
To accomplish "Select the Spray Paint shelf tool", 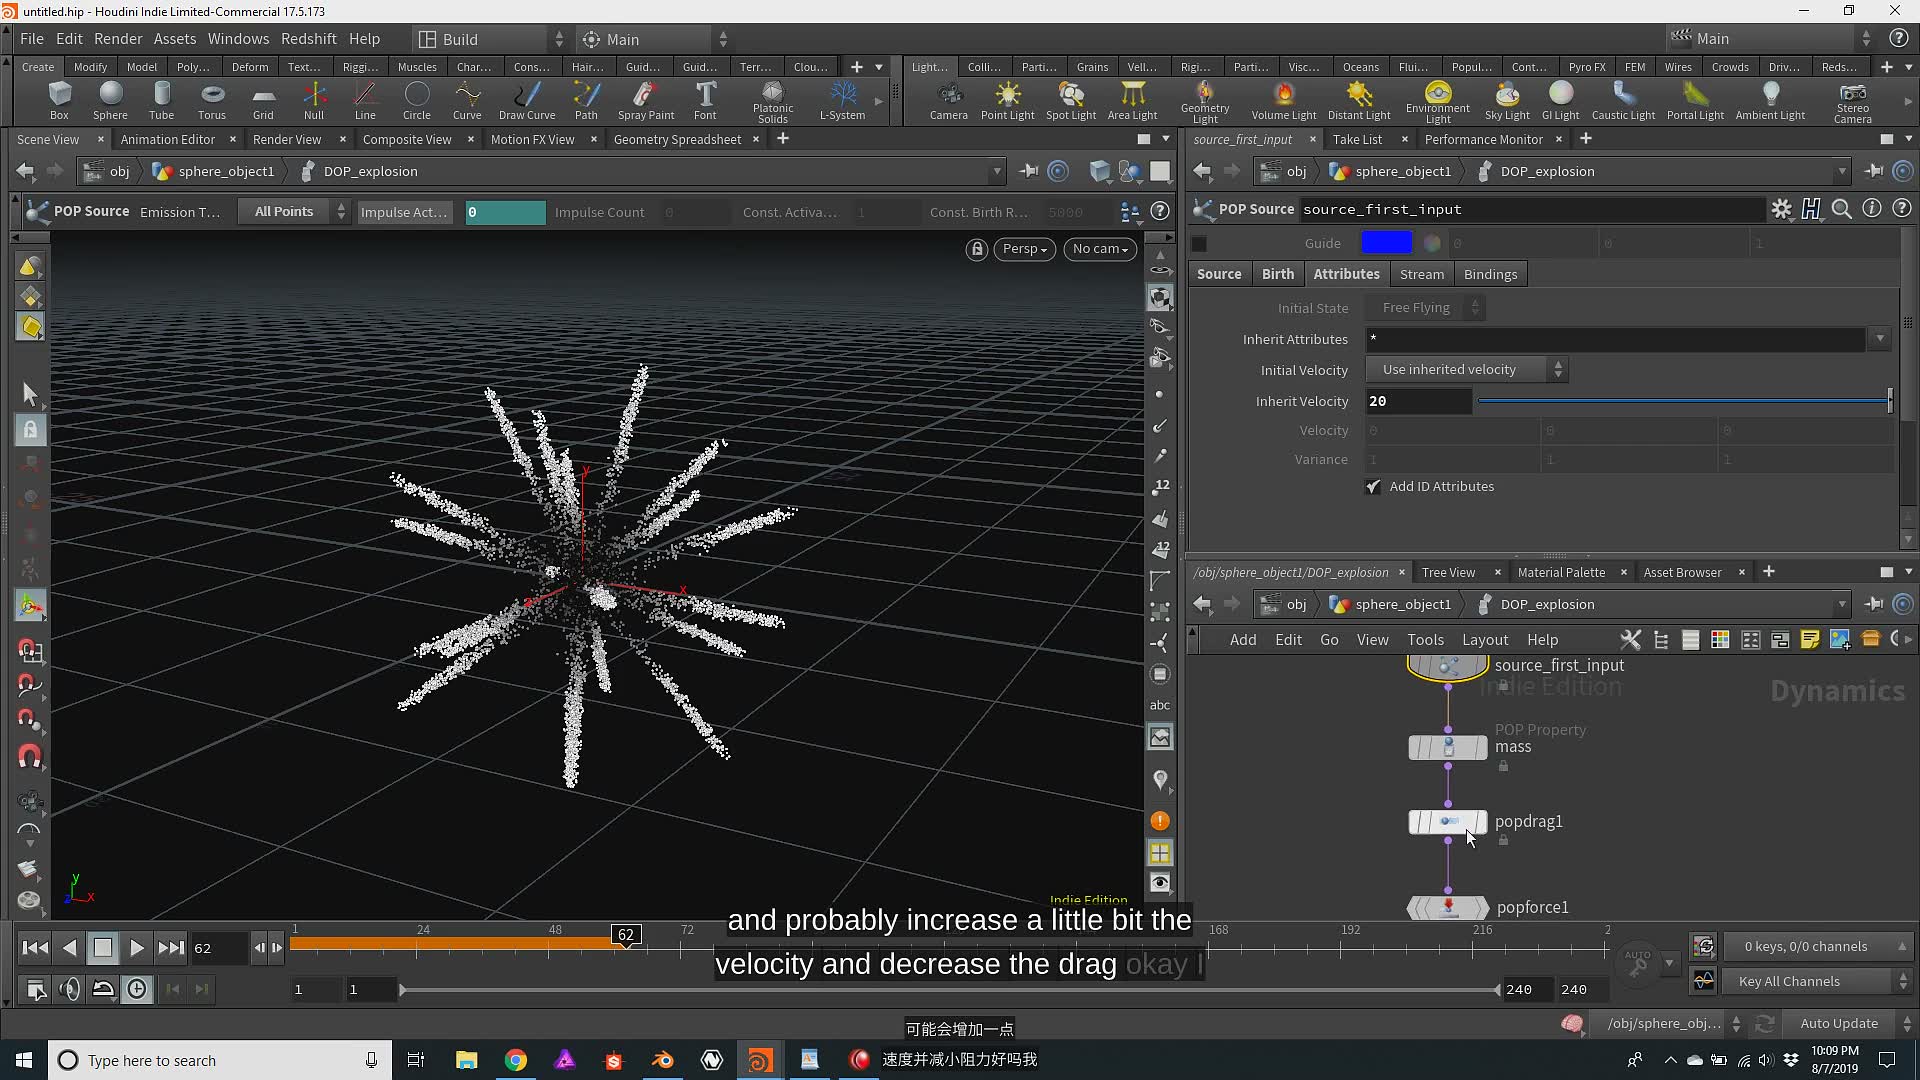I will [646, 101].
